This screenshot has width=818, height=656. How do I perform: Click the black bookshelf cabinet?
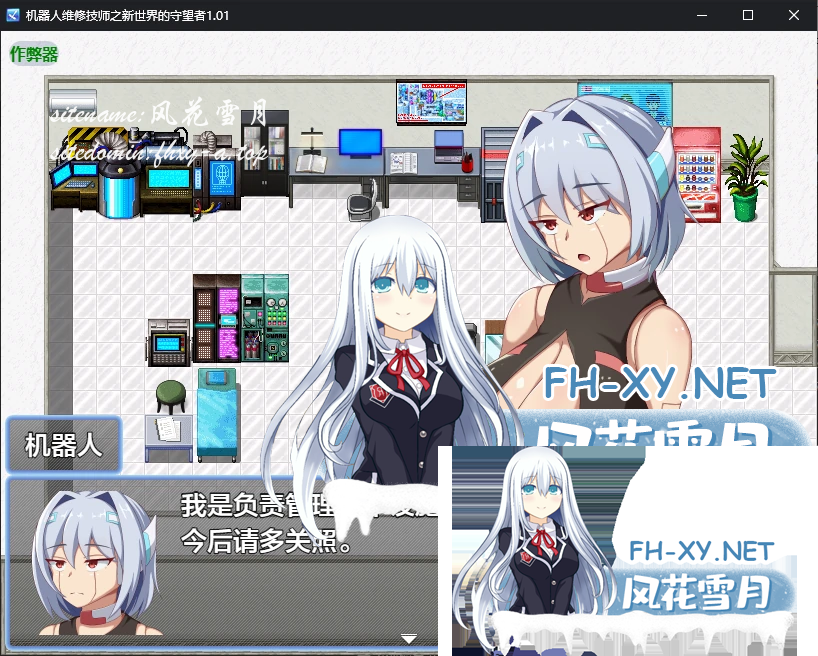264,153
